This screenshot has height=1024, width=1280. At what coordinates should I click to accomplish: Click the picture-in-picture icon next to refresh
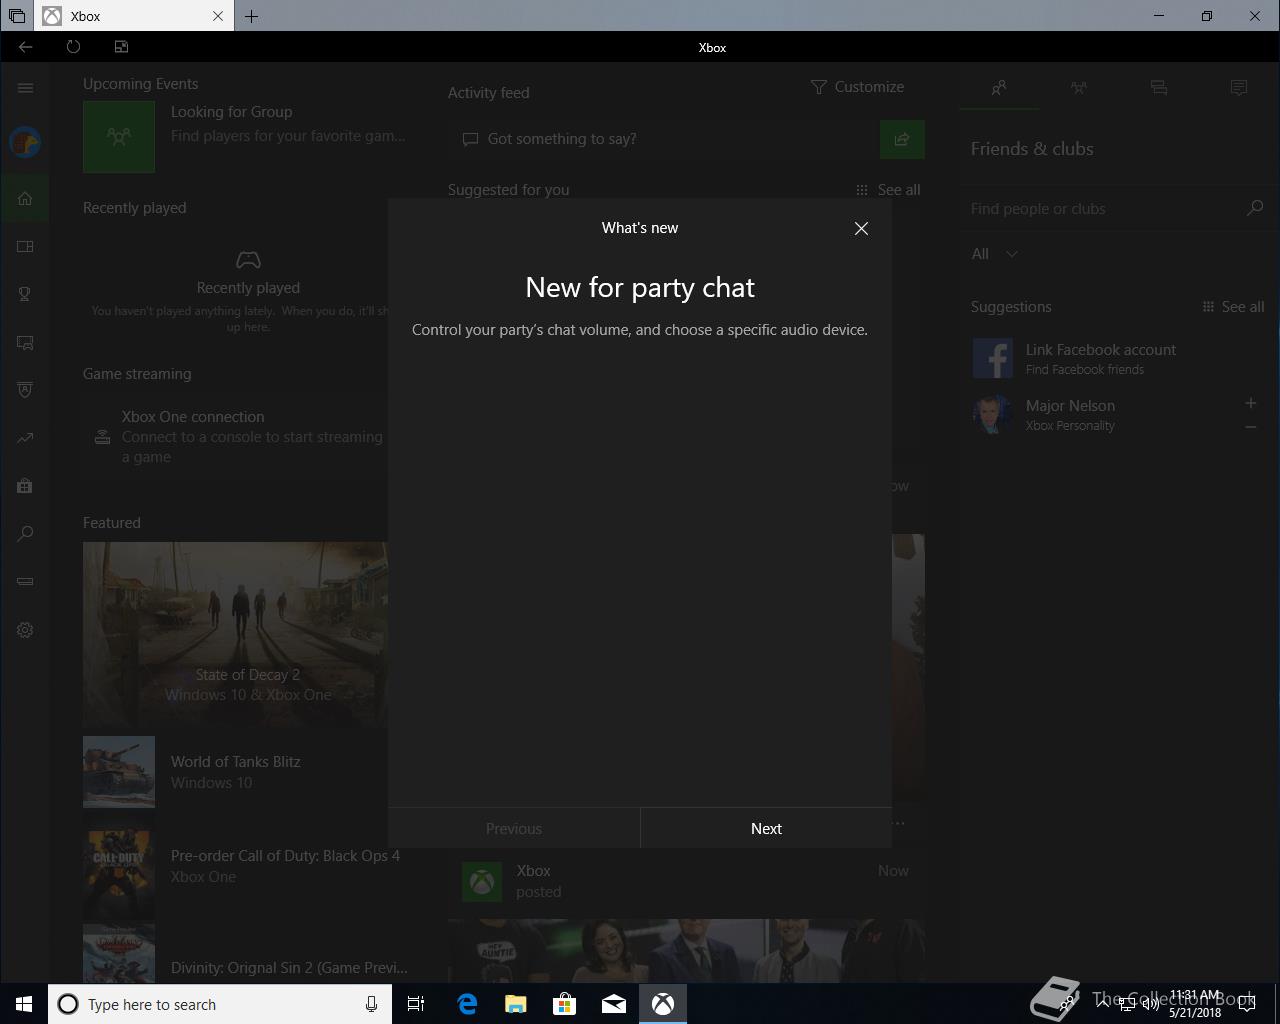pos(121,47)
